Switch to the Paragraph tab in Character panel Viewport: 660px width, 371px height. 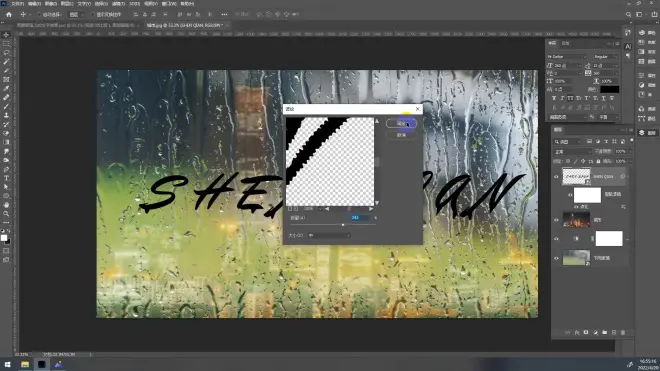566,43
